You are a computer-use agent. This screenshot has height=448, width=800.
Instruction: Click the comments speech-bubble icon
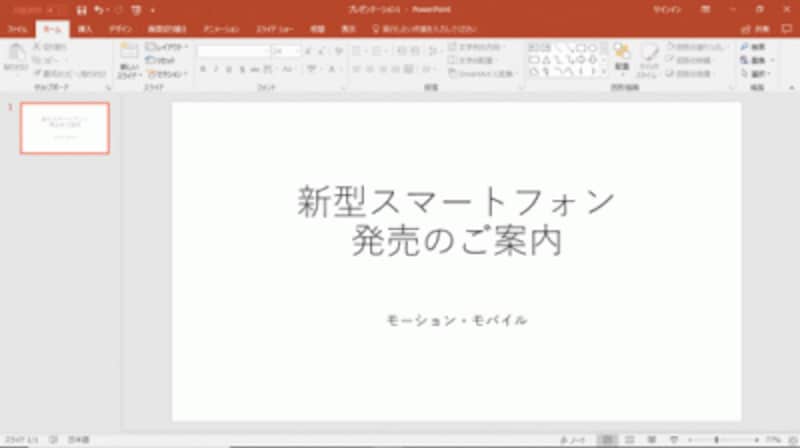click(787, 29)
